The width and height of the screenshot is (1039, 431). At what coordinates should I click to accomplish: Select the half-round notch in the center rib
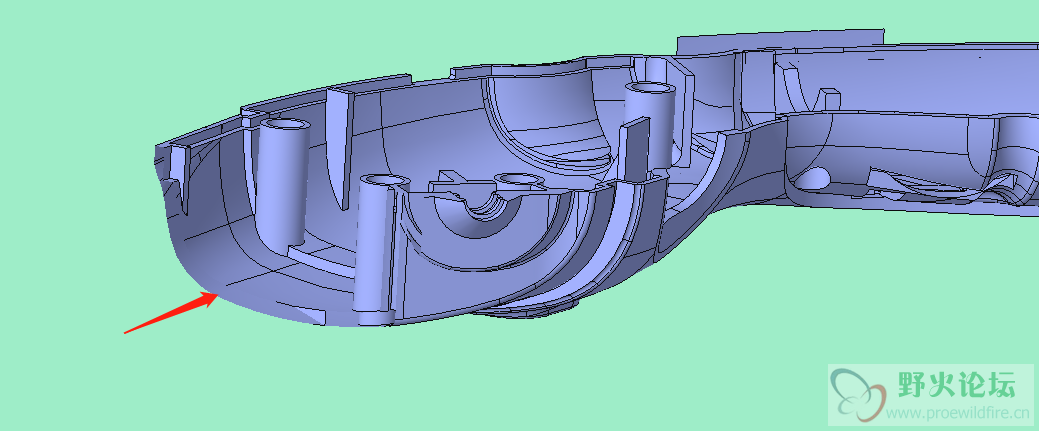tap(487, 206)
